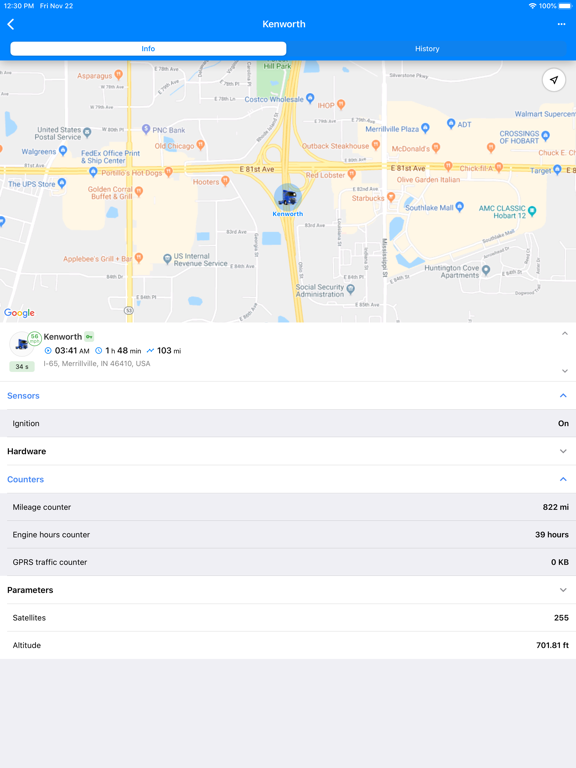The height and width of the screenshot is (768, 576).
Task: Tap the Chick-fil-A pin
Action: tap(499, 167)
